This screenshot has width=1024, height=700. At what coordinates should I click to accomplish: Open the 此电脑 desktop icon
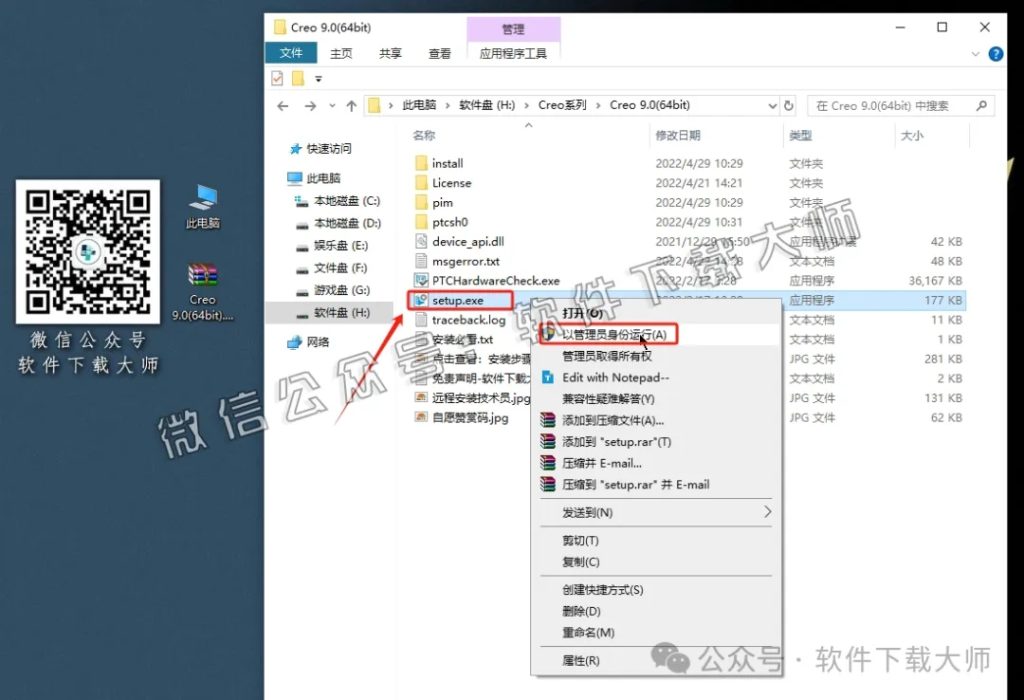(x=203, y=206)
